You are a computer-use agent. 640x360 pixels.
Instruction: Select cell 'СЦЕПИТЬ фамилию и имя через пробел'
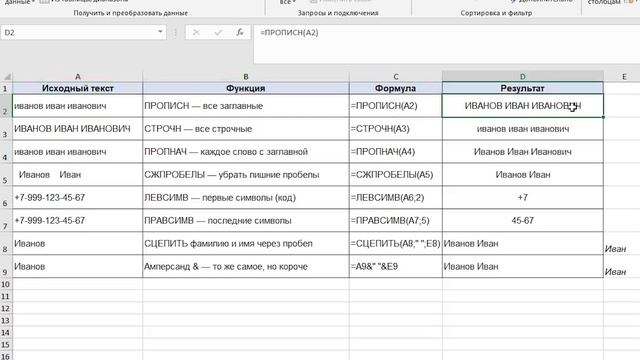click(x=246, y=244)
